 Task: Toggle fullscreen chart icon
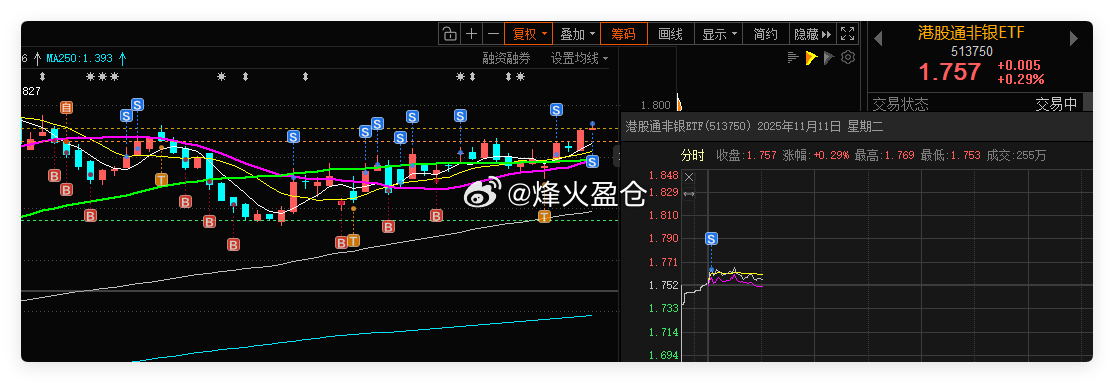pyautogui.click(x=848, y=33)
